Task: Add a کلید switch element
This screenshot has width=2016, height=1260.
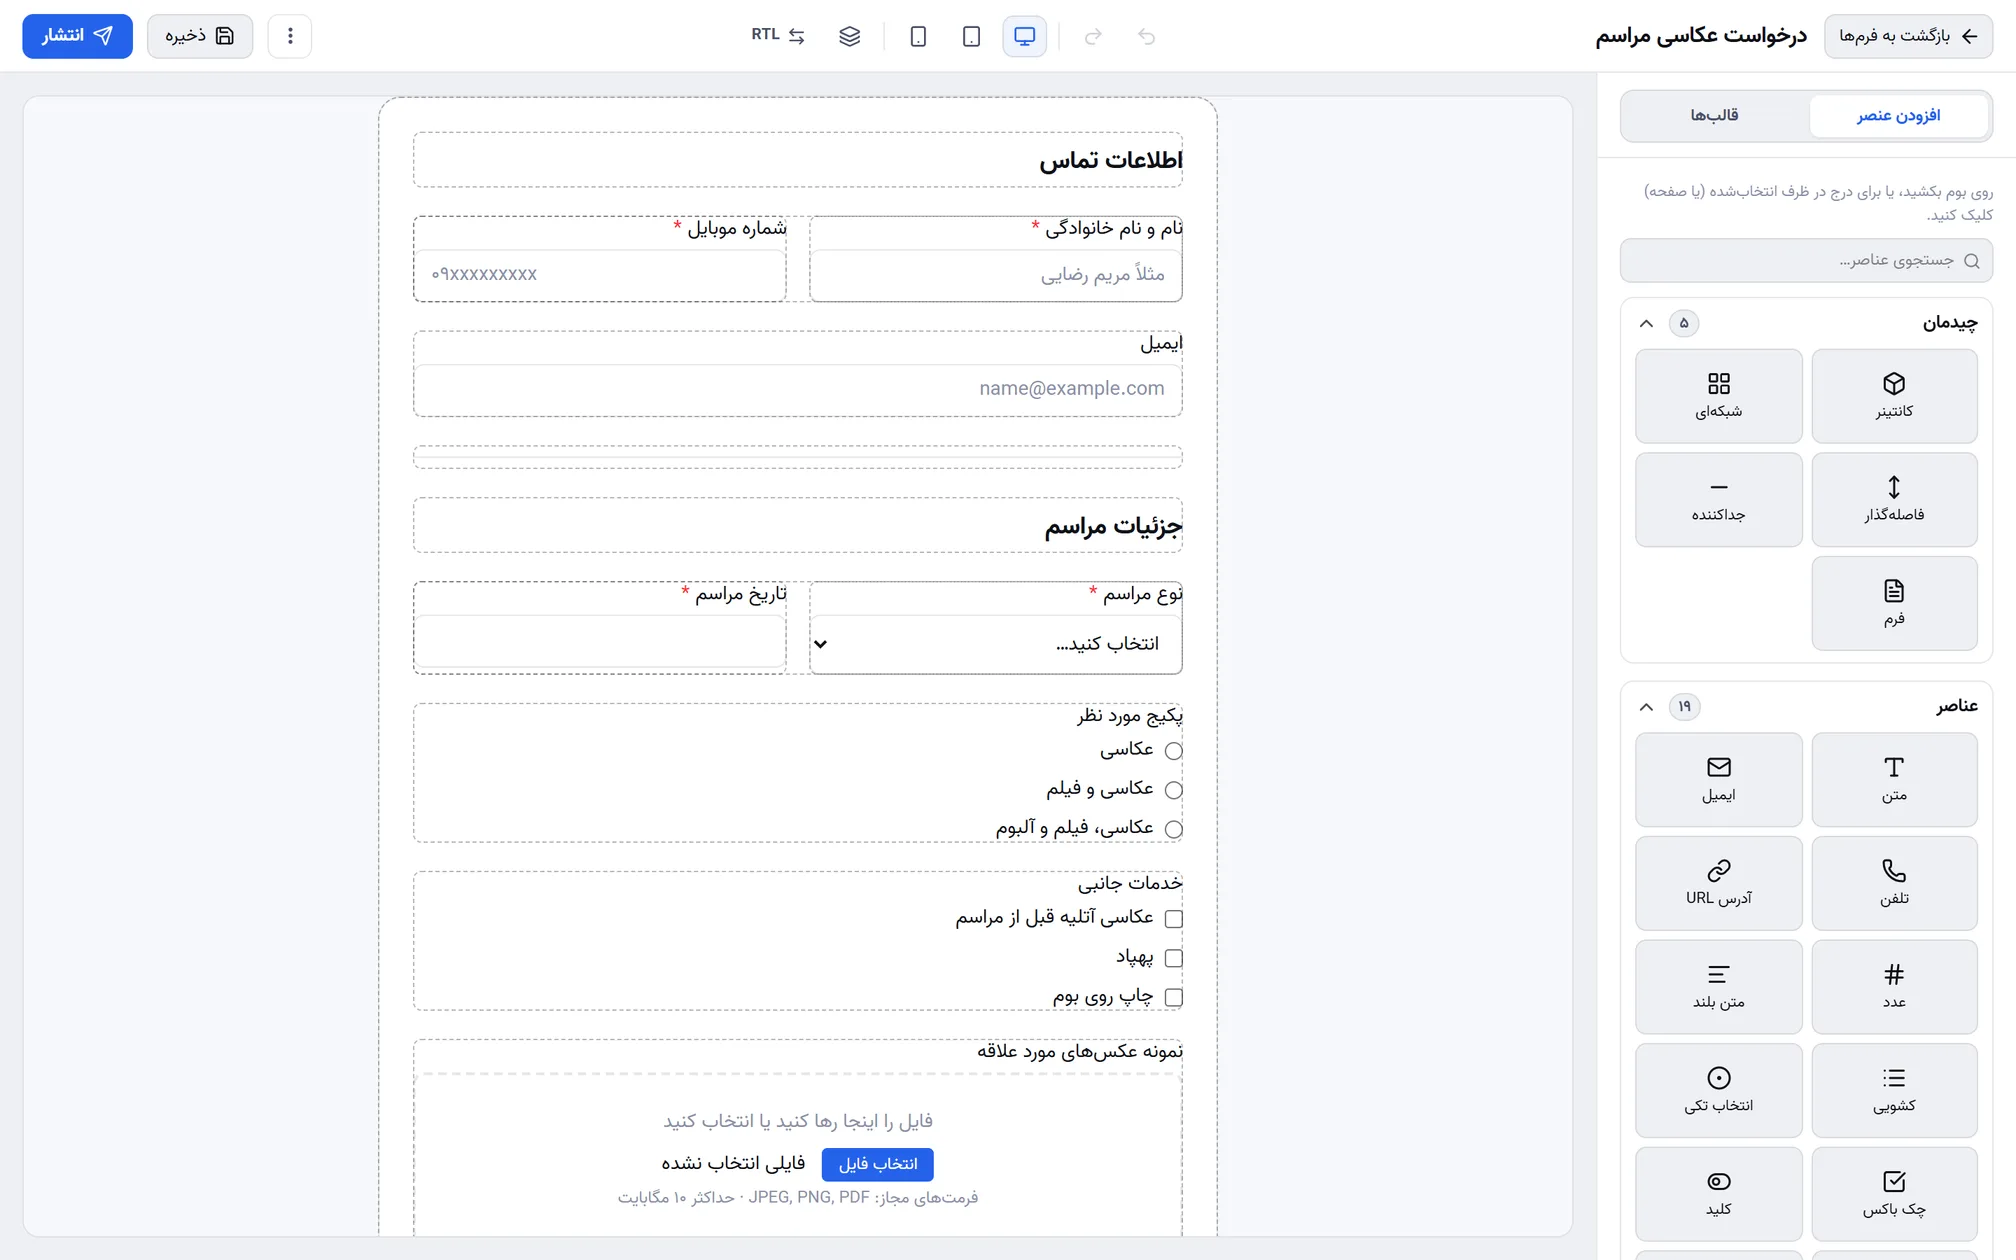Action: coord(1718,1194)
